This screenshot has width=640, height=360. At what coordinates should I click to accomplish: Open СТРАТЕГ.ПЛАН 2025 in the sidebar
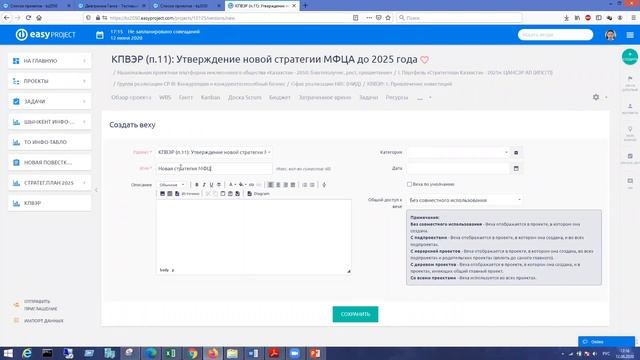50,183
